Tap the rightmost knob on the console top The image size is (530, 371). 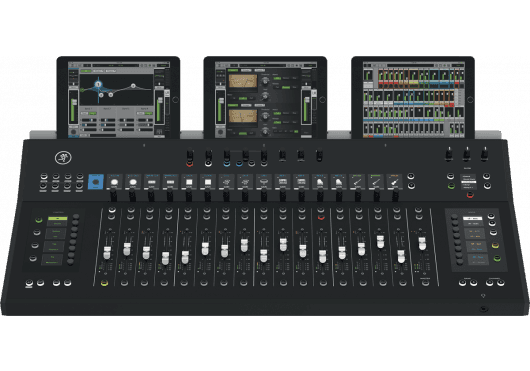tap(485, 154)
